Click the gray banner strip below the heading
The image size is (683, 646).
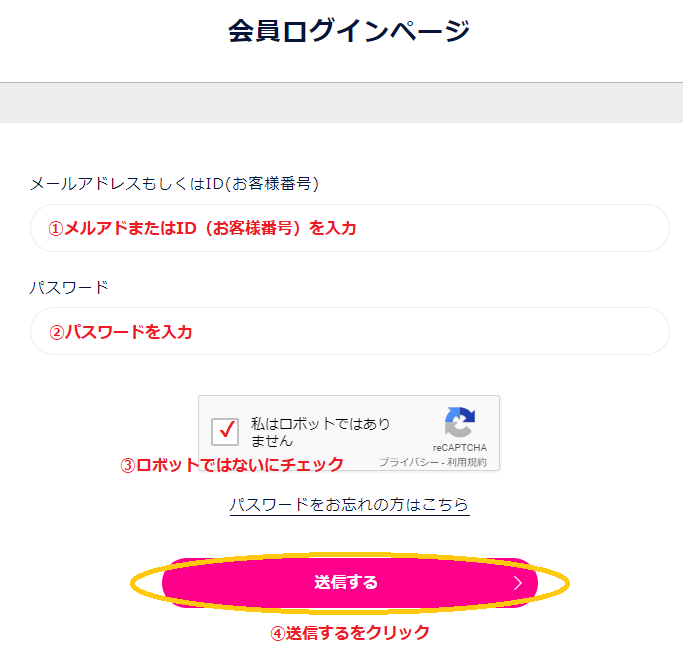tap(342, 102)
